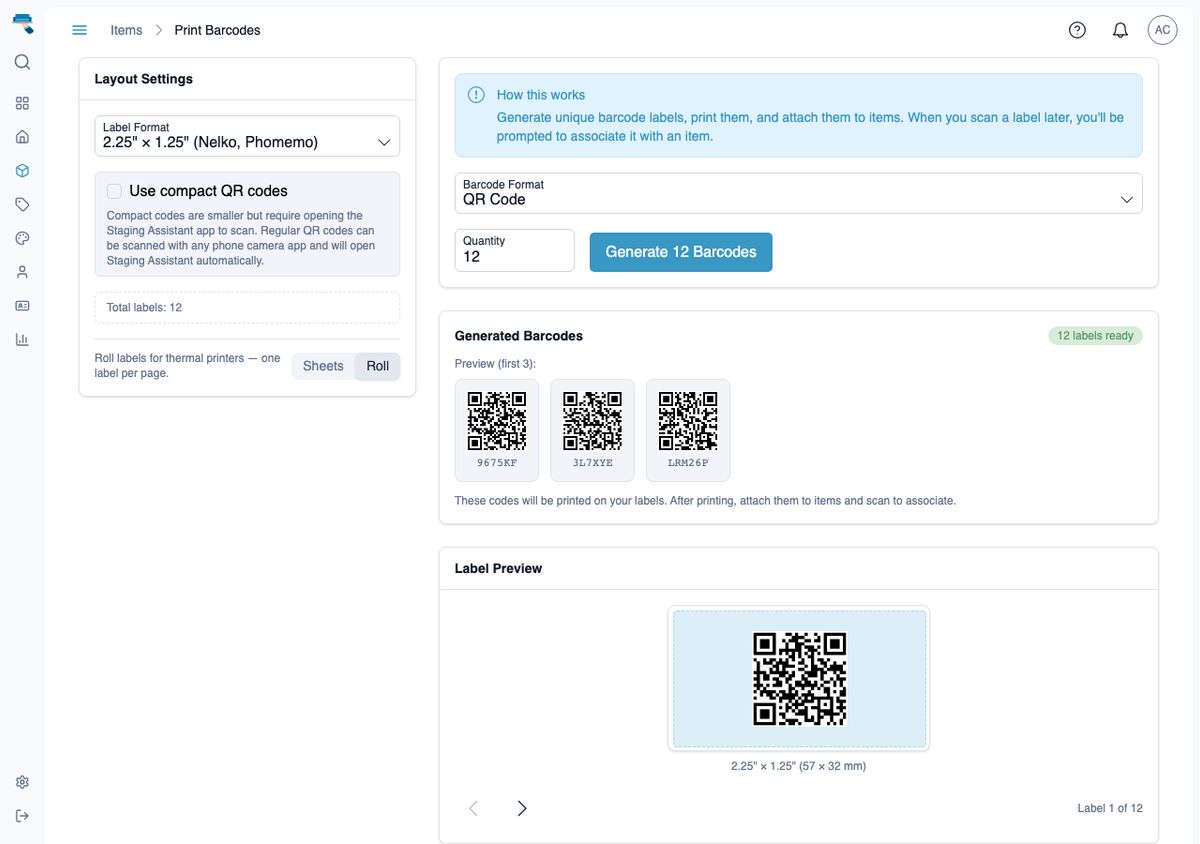
Task: Click the Quantity input field
Action: [x=514, y=251]
